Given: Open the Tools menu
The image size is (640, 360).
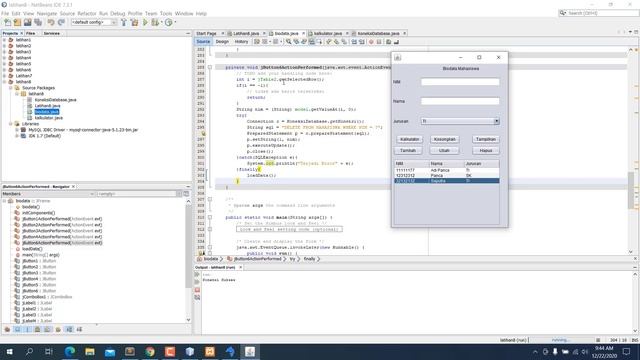Looking at the screenshot, I should pos(166,13).
